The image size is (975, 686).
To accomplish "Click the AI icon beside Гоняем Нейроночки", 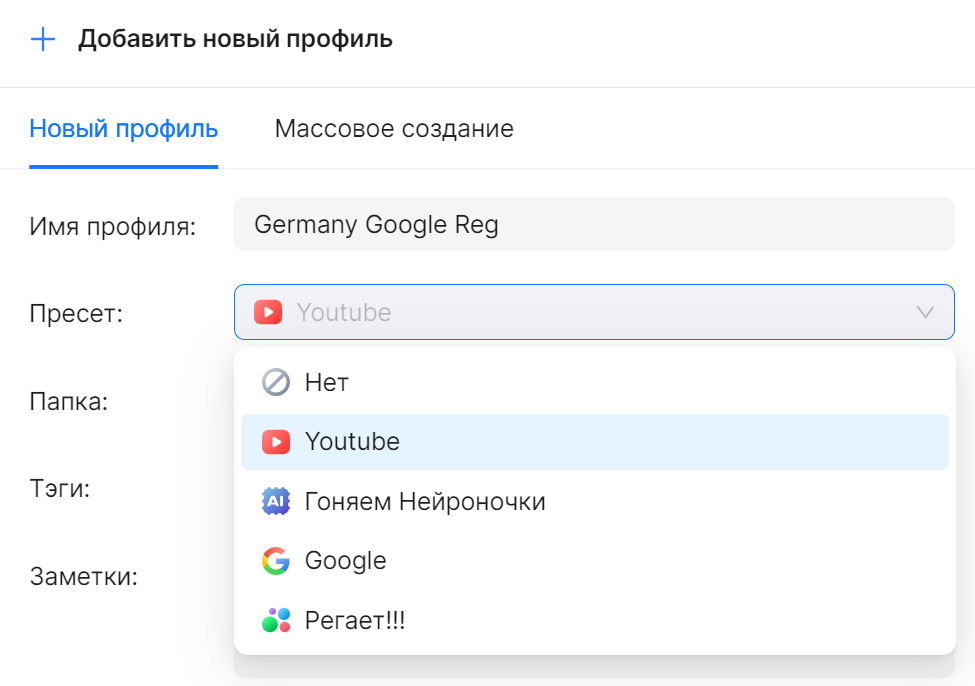I will click(275, 501).
